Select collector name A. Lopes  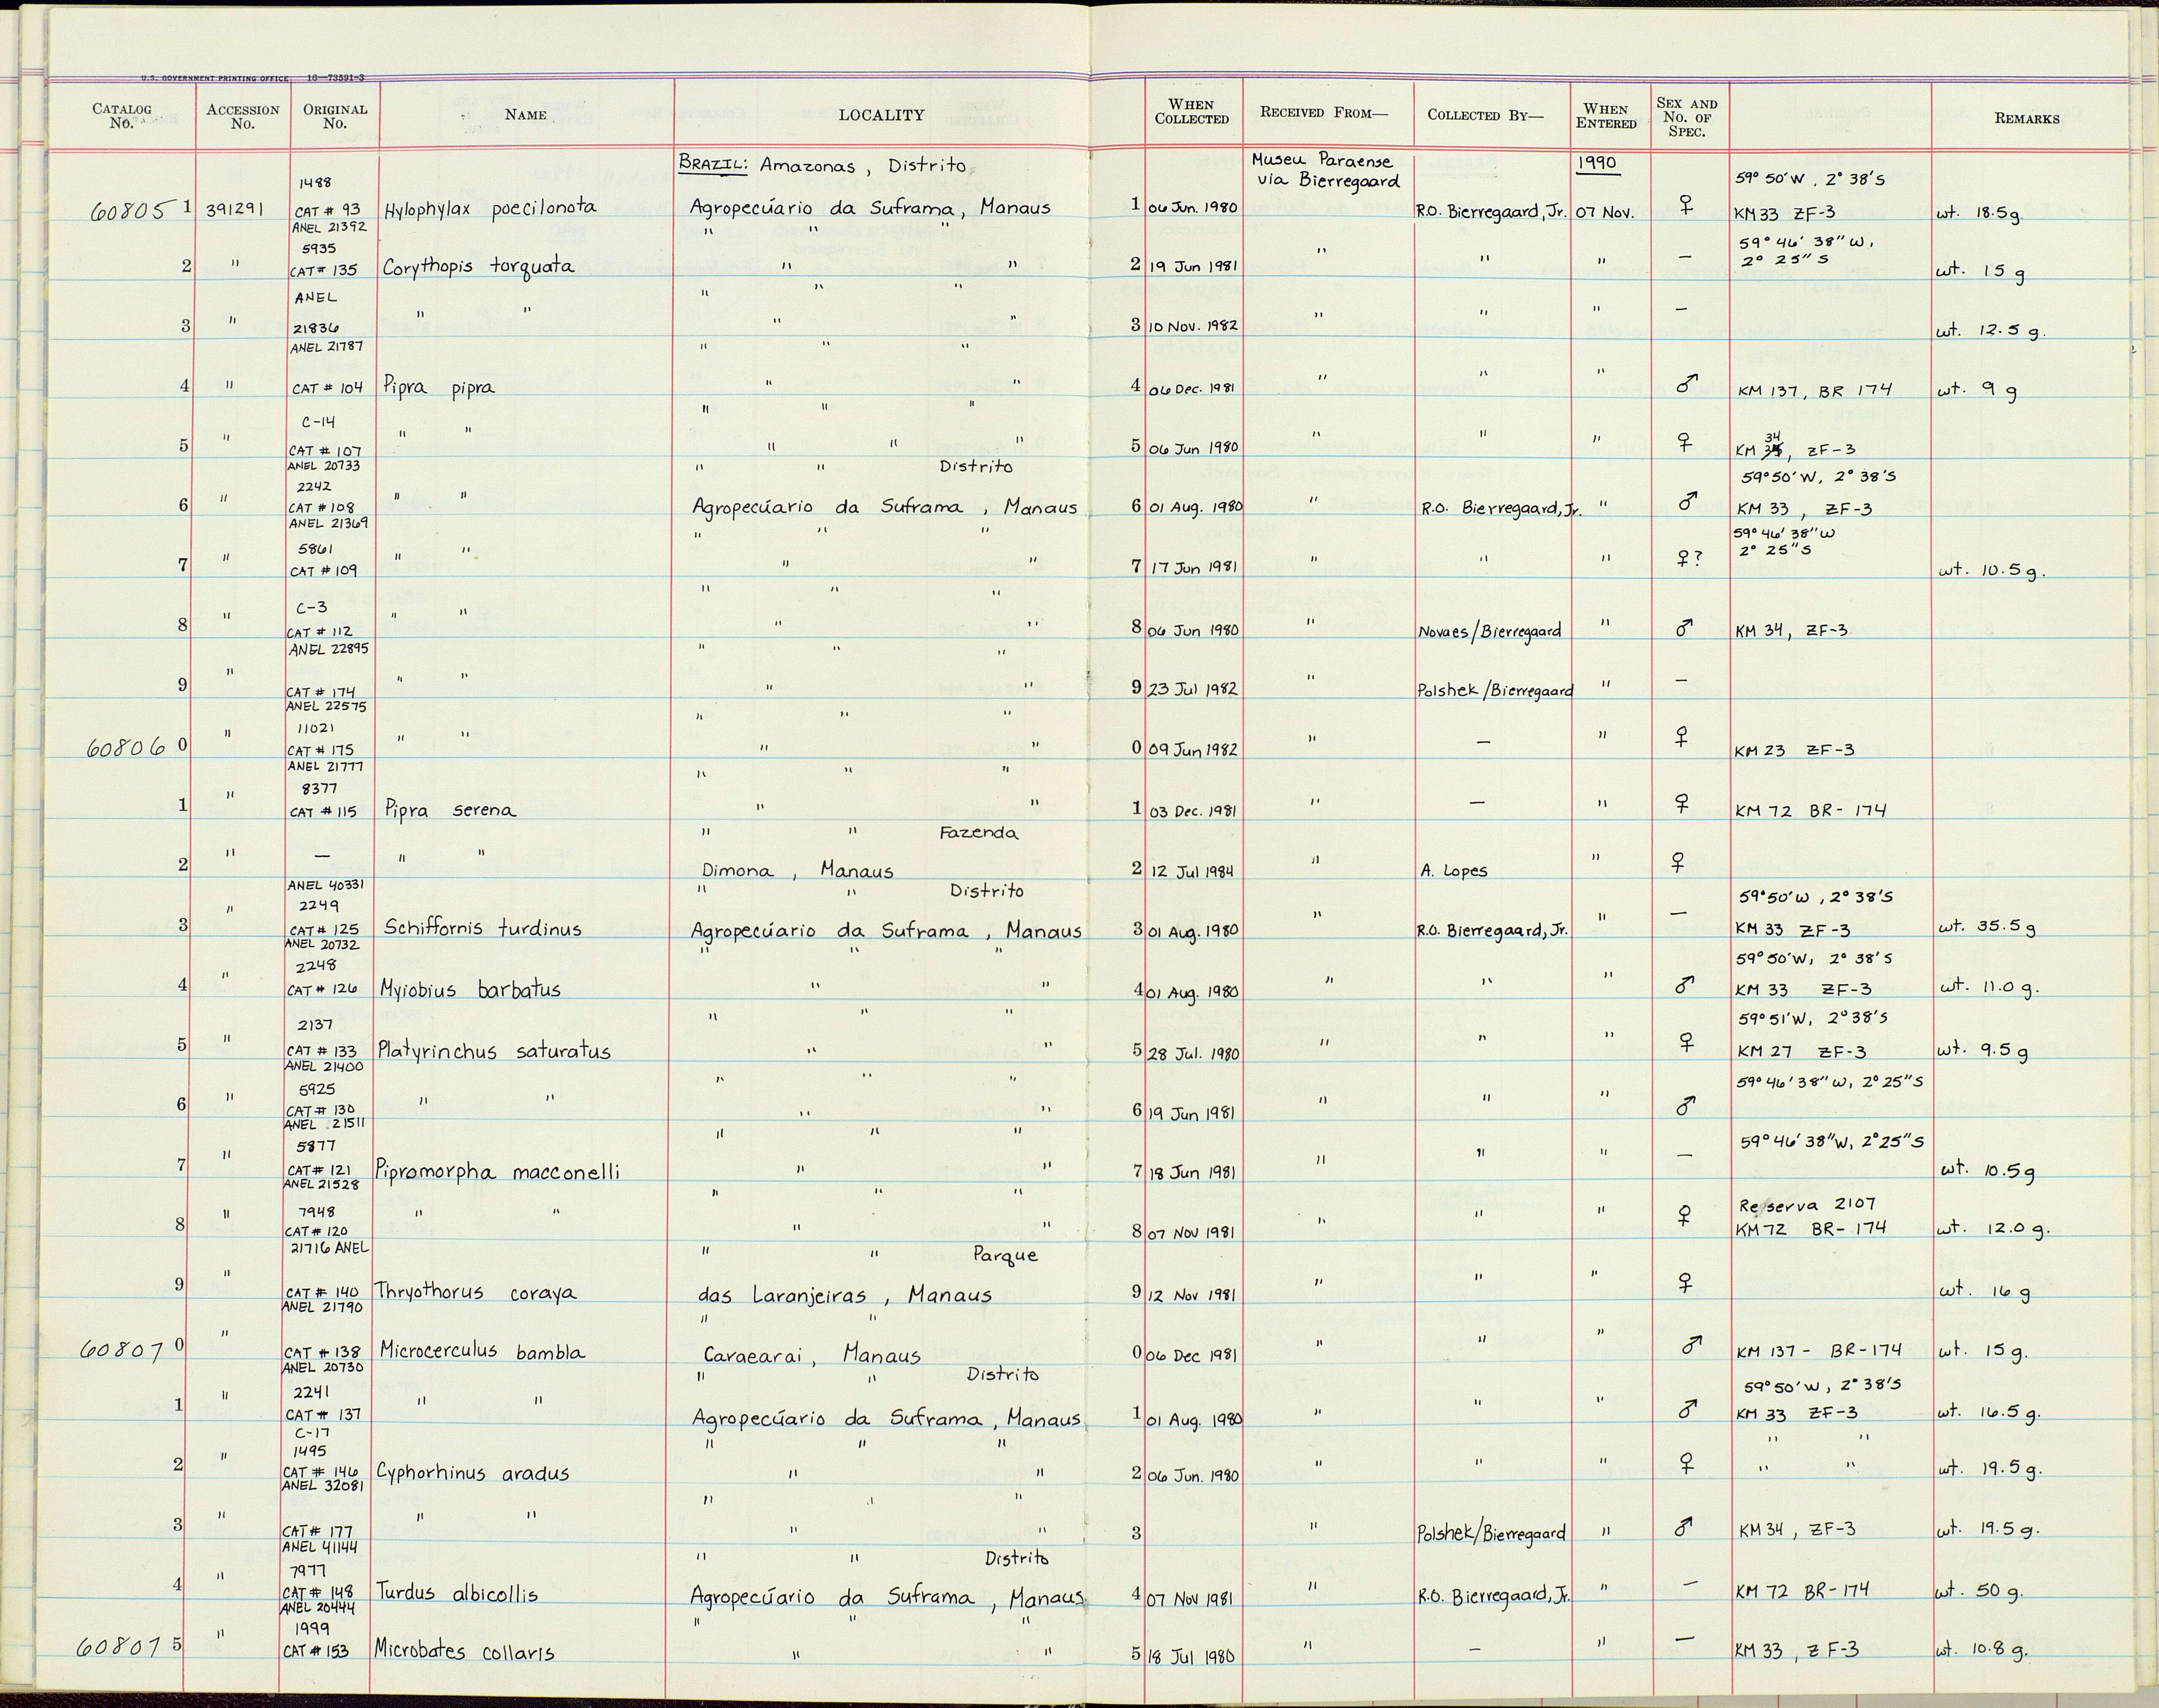tap(1453, 871)
